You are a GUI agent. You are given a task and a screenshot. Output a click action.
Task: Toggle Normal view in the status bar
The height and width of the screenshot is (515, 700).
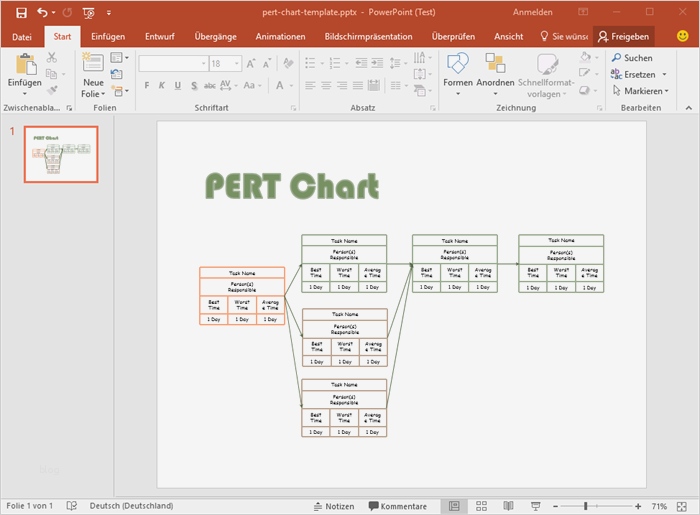(454, 506)
